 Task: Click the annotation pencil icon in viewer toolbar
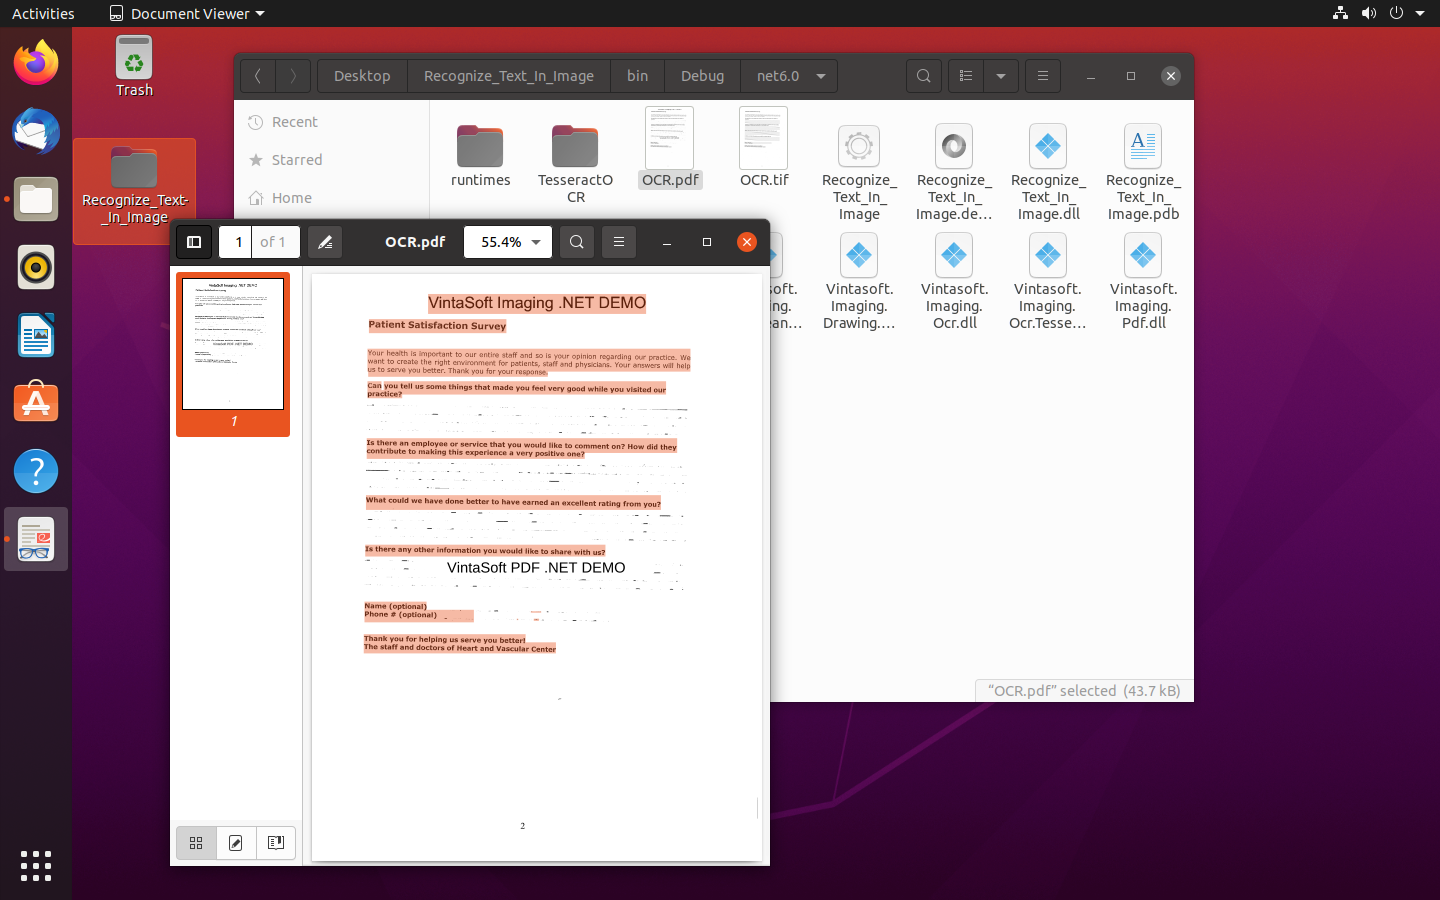click(324, 242)
